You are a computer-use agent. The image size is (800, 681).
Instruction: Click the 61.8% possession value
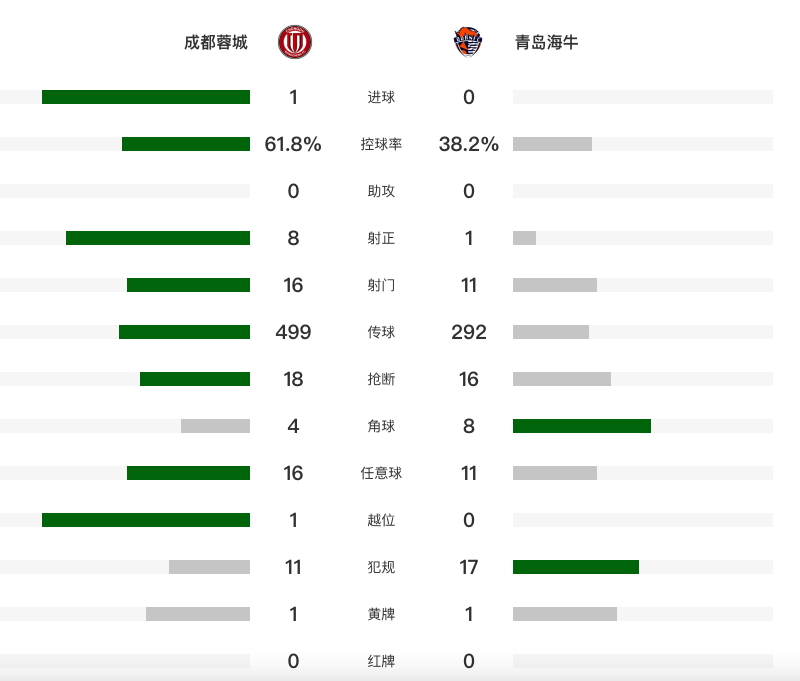[x=293, y=144]
